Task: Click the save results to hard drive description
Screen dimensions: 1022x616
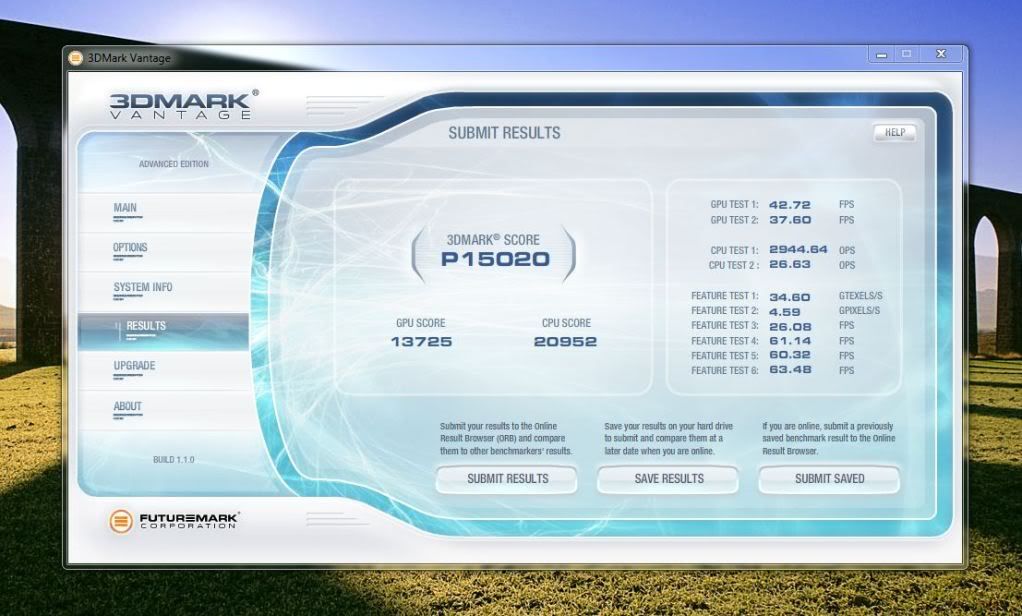Action: click(x=668, y=439)
